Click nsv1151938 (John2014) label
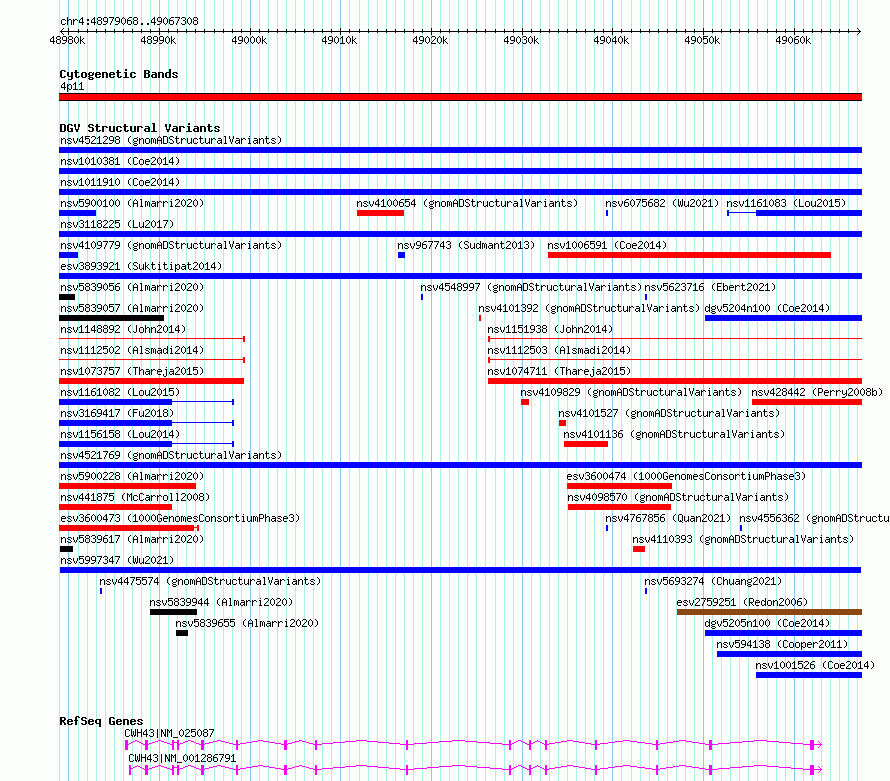The image size is (890, 781). click(550, 329)
